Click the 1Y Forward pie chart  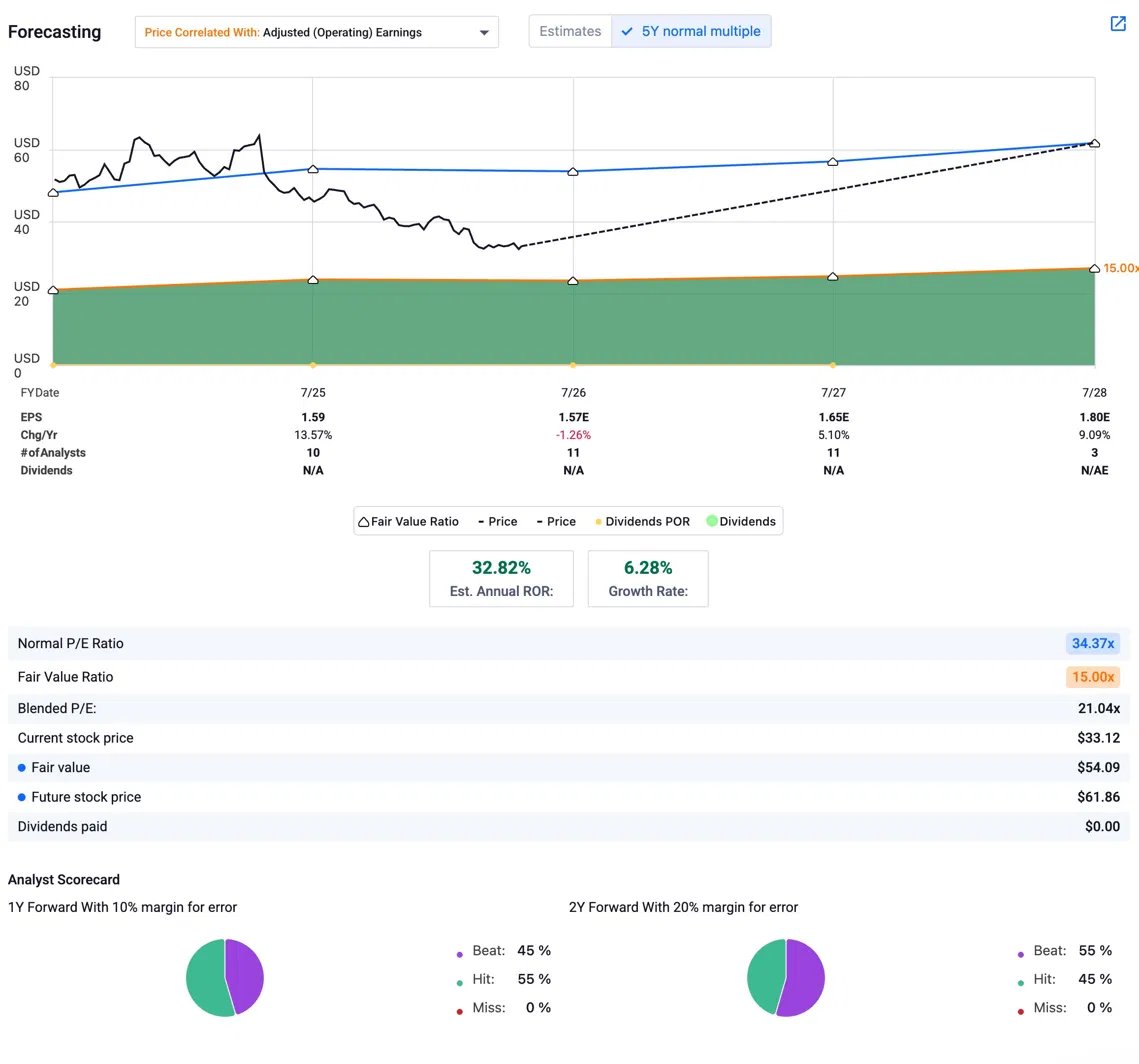coord(225,978)
